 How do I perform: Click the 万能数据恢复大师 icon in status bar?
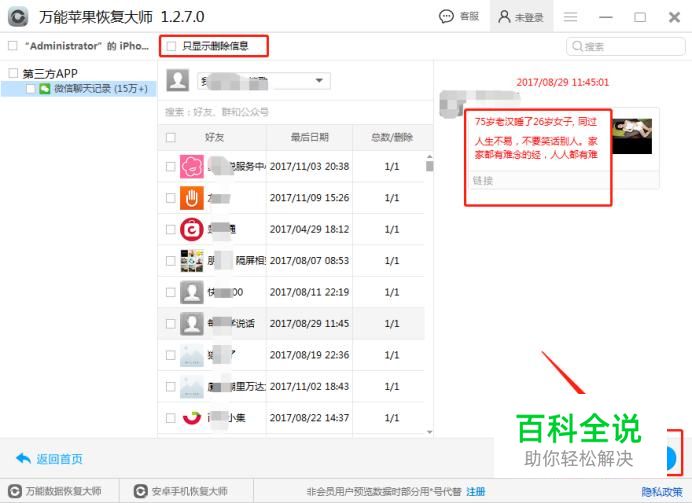[15, 491]
